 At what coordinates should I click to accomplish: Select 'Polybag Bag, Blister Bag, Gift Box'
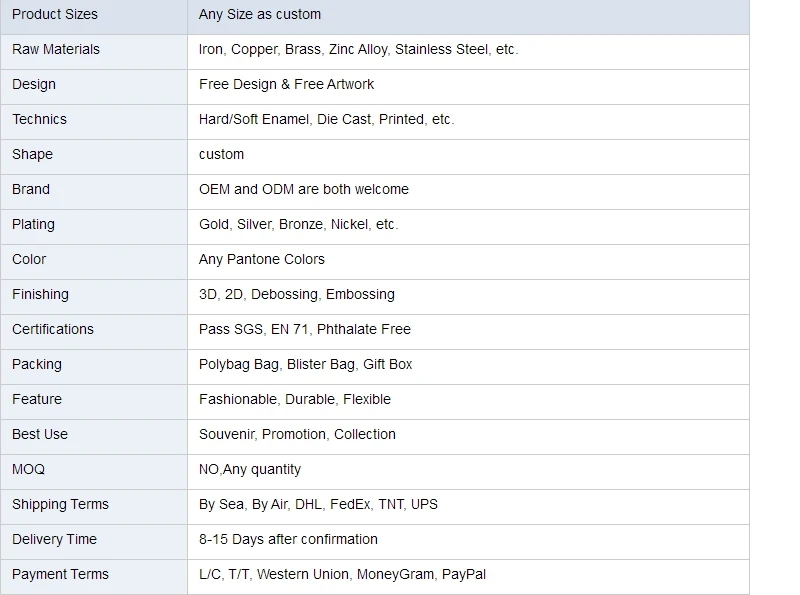point(306,364)
